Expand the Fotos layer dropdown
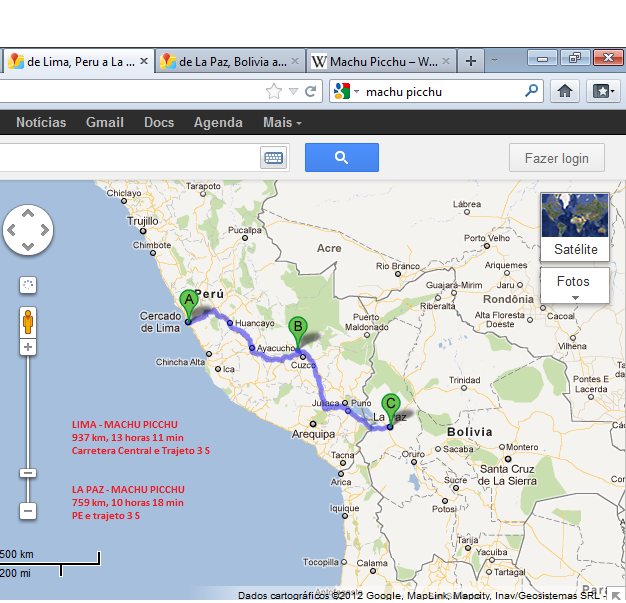626x603 pixels. pyautogui.click(x=574, y=286)
